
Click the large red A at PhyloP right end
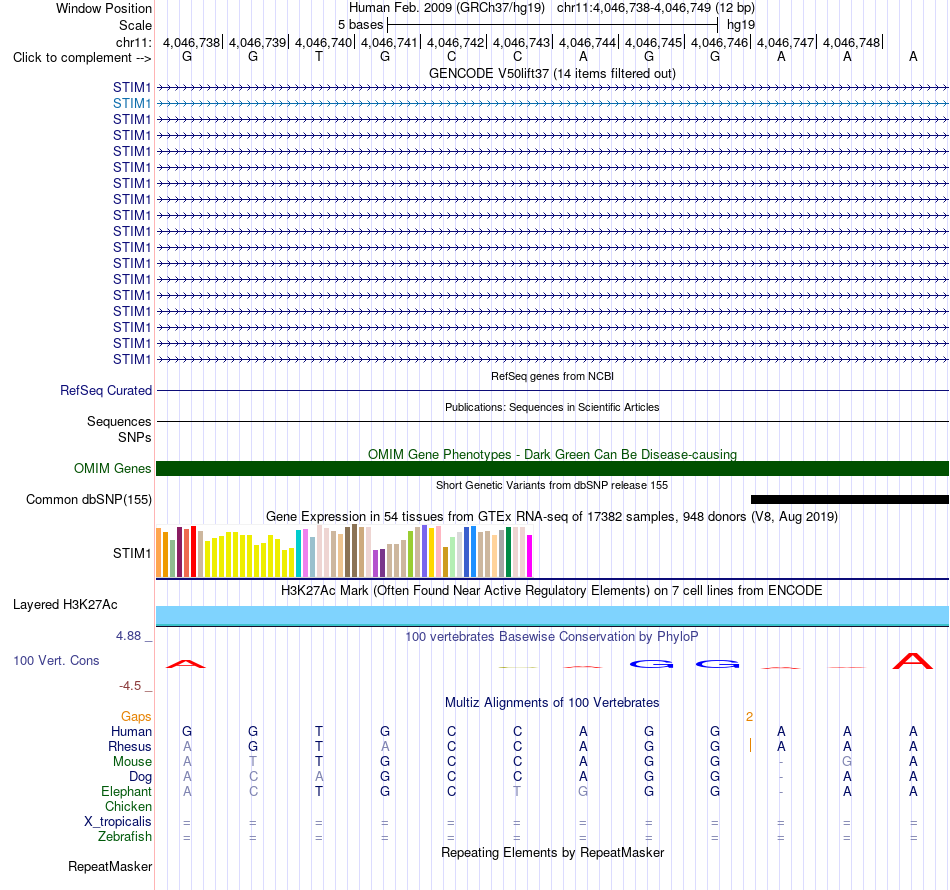point(912,661)
